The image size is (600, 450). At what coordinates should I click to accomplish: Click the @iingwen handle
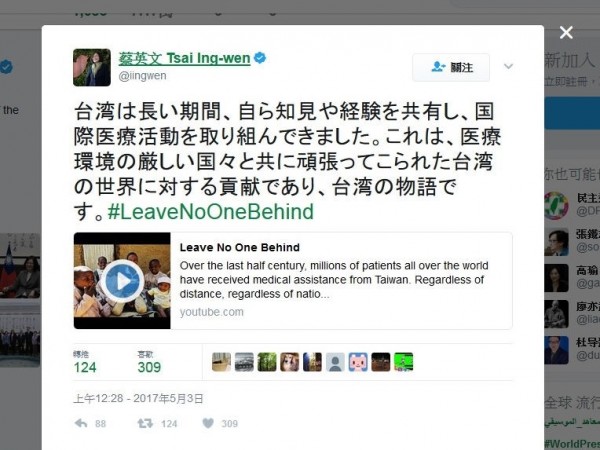coord(142,76)
